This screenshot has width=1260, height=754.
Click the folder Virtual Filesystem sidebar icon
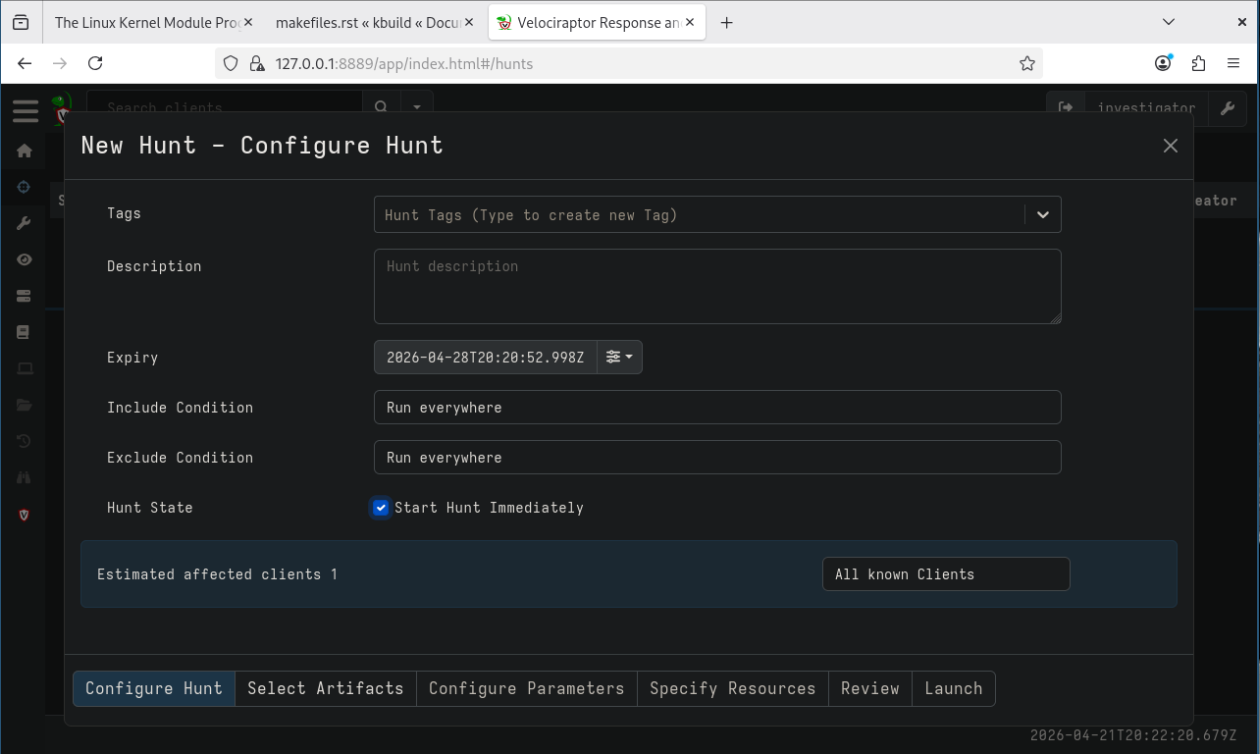pos(25,405)
